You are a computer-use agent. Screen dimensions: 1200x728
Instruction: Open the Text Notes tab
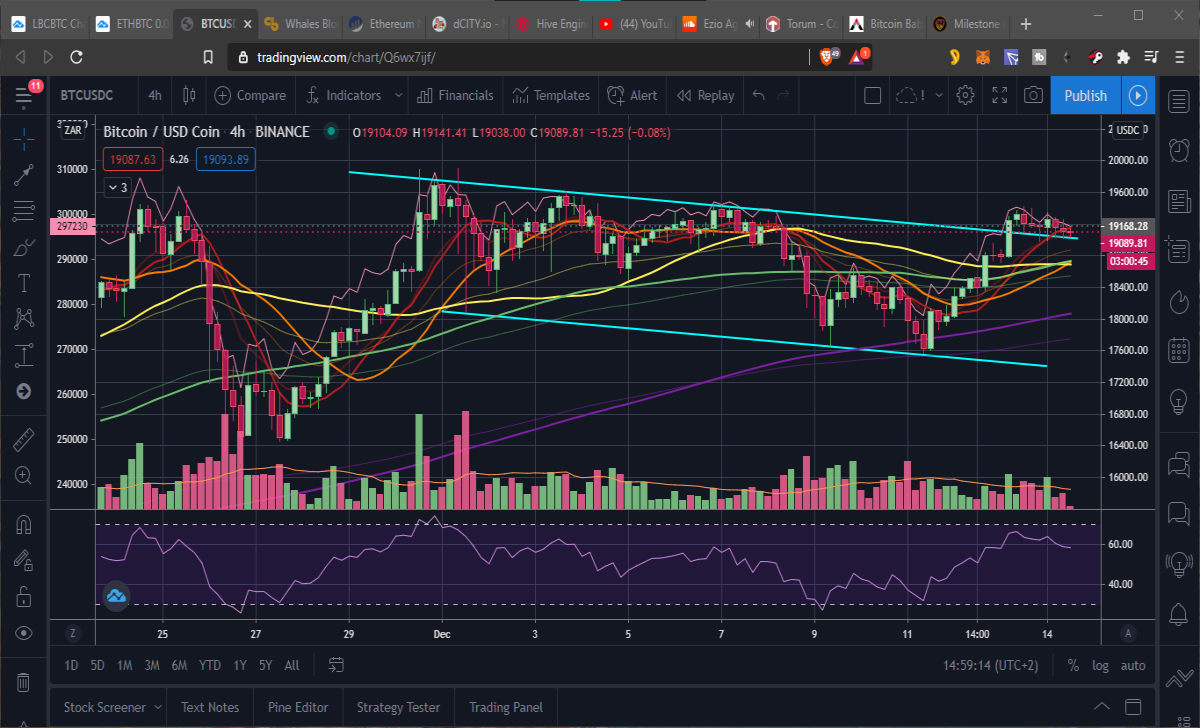(x=209, y=707)
